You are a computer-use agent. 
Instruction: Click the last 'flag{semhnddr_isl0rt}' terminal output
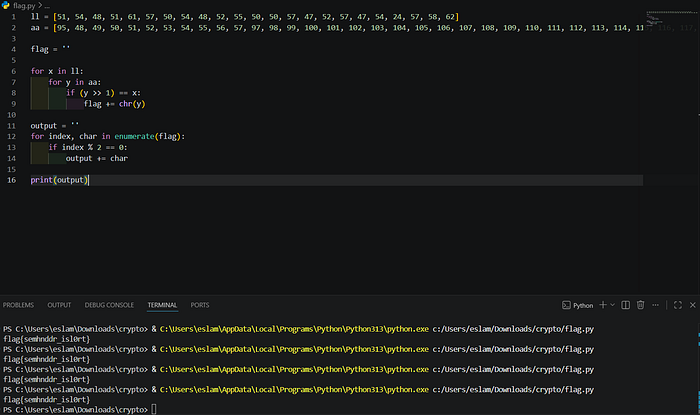[46, 400]
